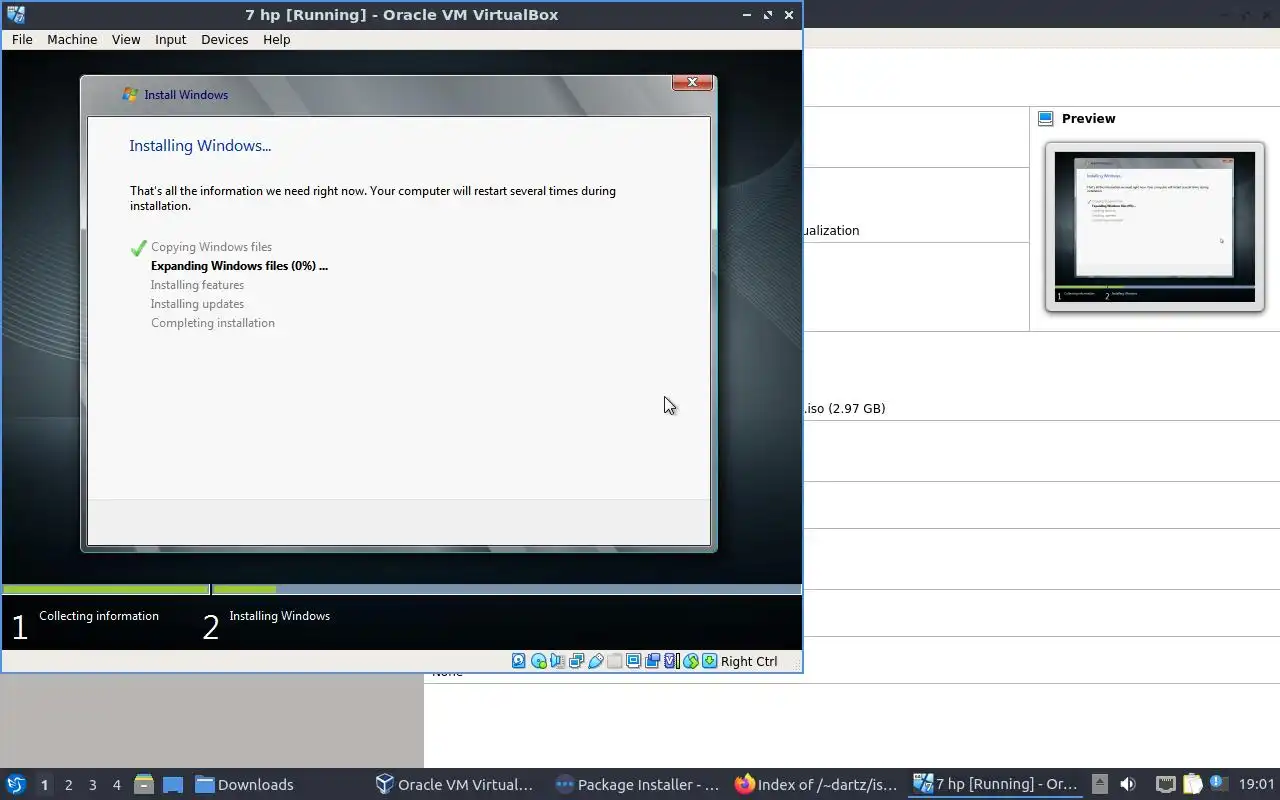1280x800 pixels.
Task: Click the CPU virtualization status icon
Action: tap(671, 661)
